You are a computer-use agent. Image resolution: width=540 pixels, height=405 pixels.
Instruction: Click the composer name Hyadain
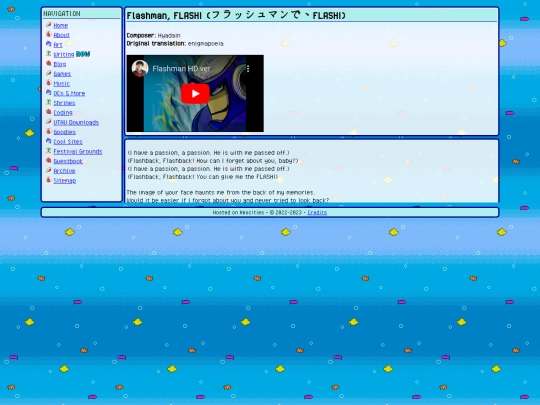click(169, 35)
